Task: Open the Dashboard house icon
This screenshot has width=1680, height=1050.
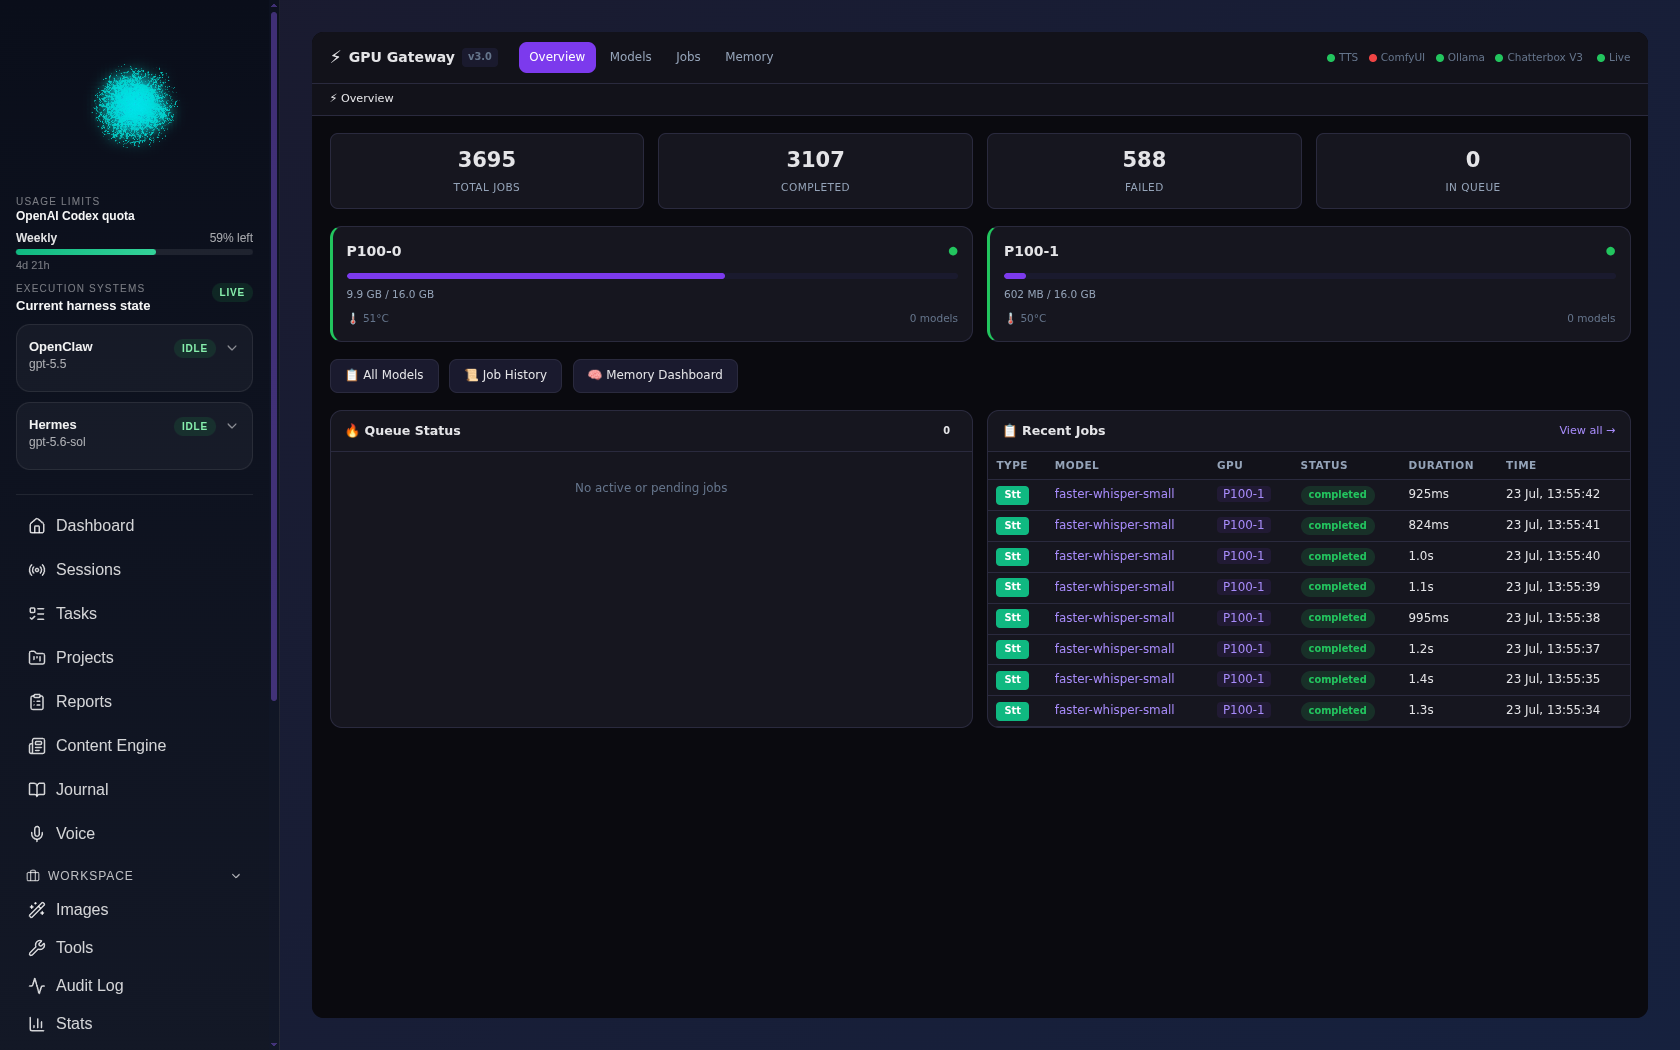Action: pos(37,526)
